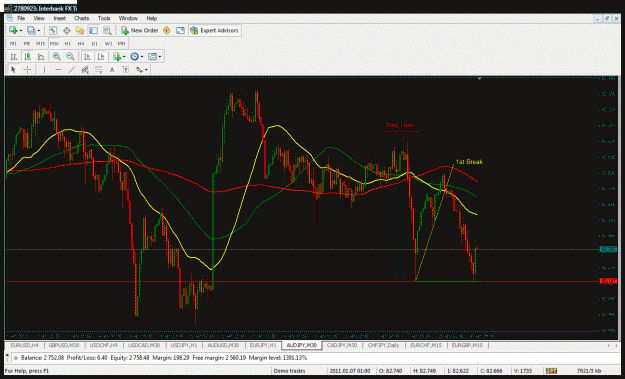Open the Strategy Tester icon
The height and width of the screenshot is (379, 625).
[107, 30]
